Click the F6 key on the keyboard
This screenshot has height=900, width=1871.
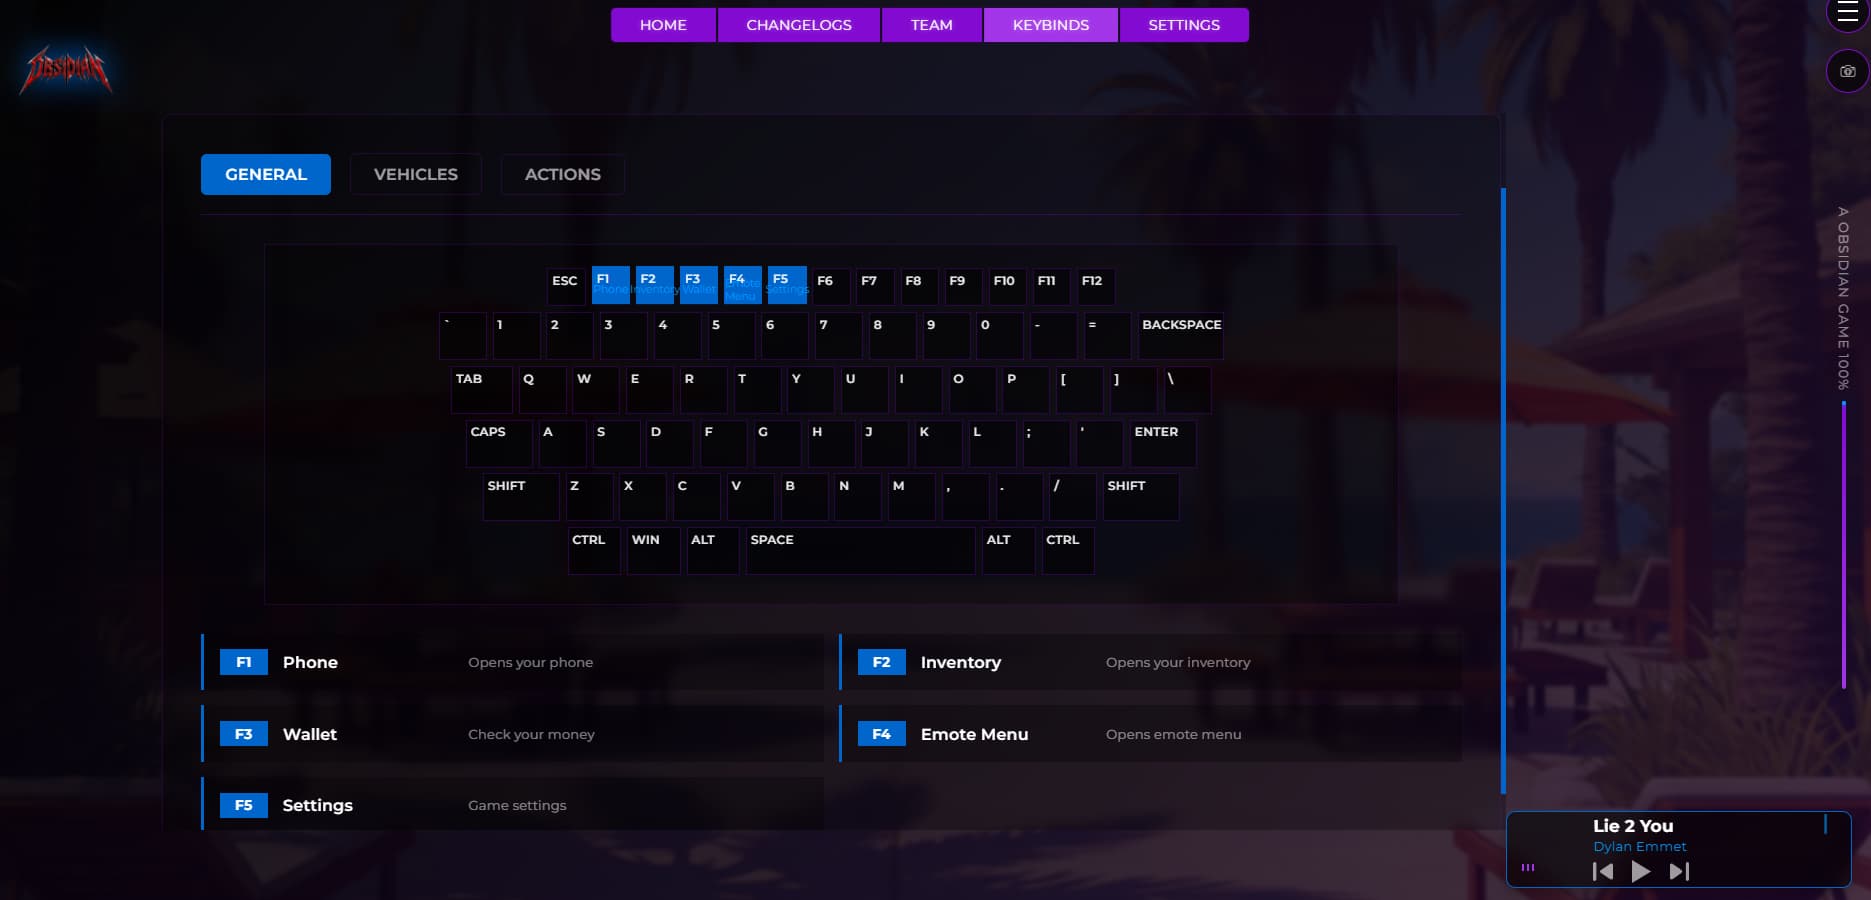coord(831,286)
